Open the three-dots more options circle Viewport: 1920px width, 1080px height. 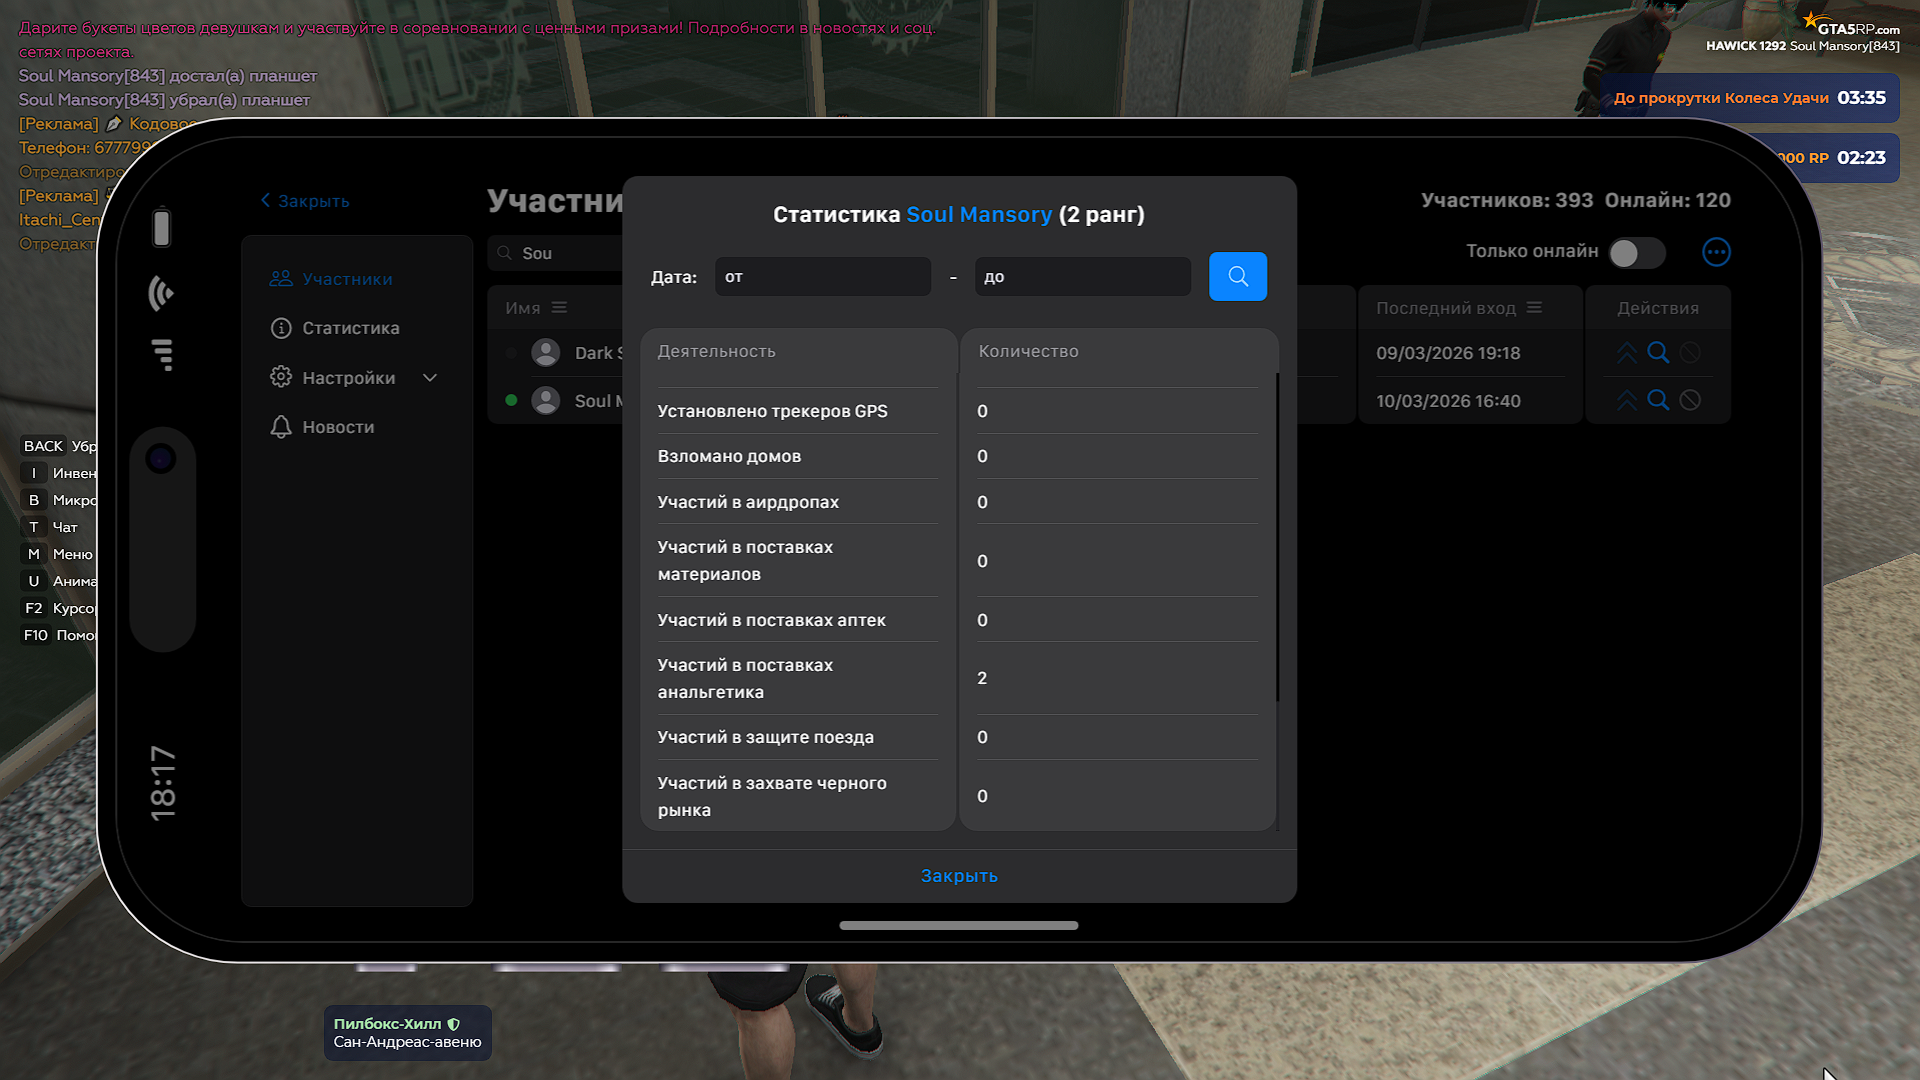tap(1716, 252)
